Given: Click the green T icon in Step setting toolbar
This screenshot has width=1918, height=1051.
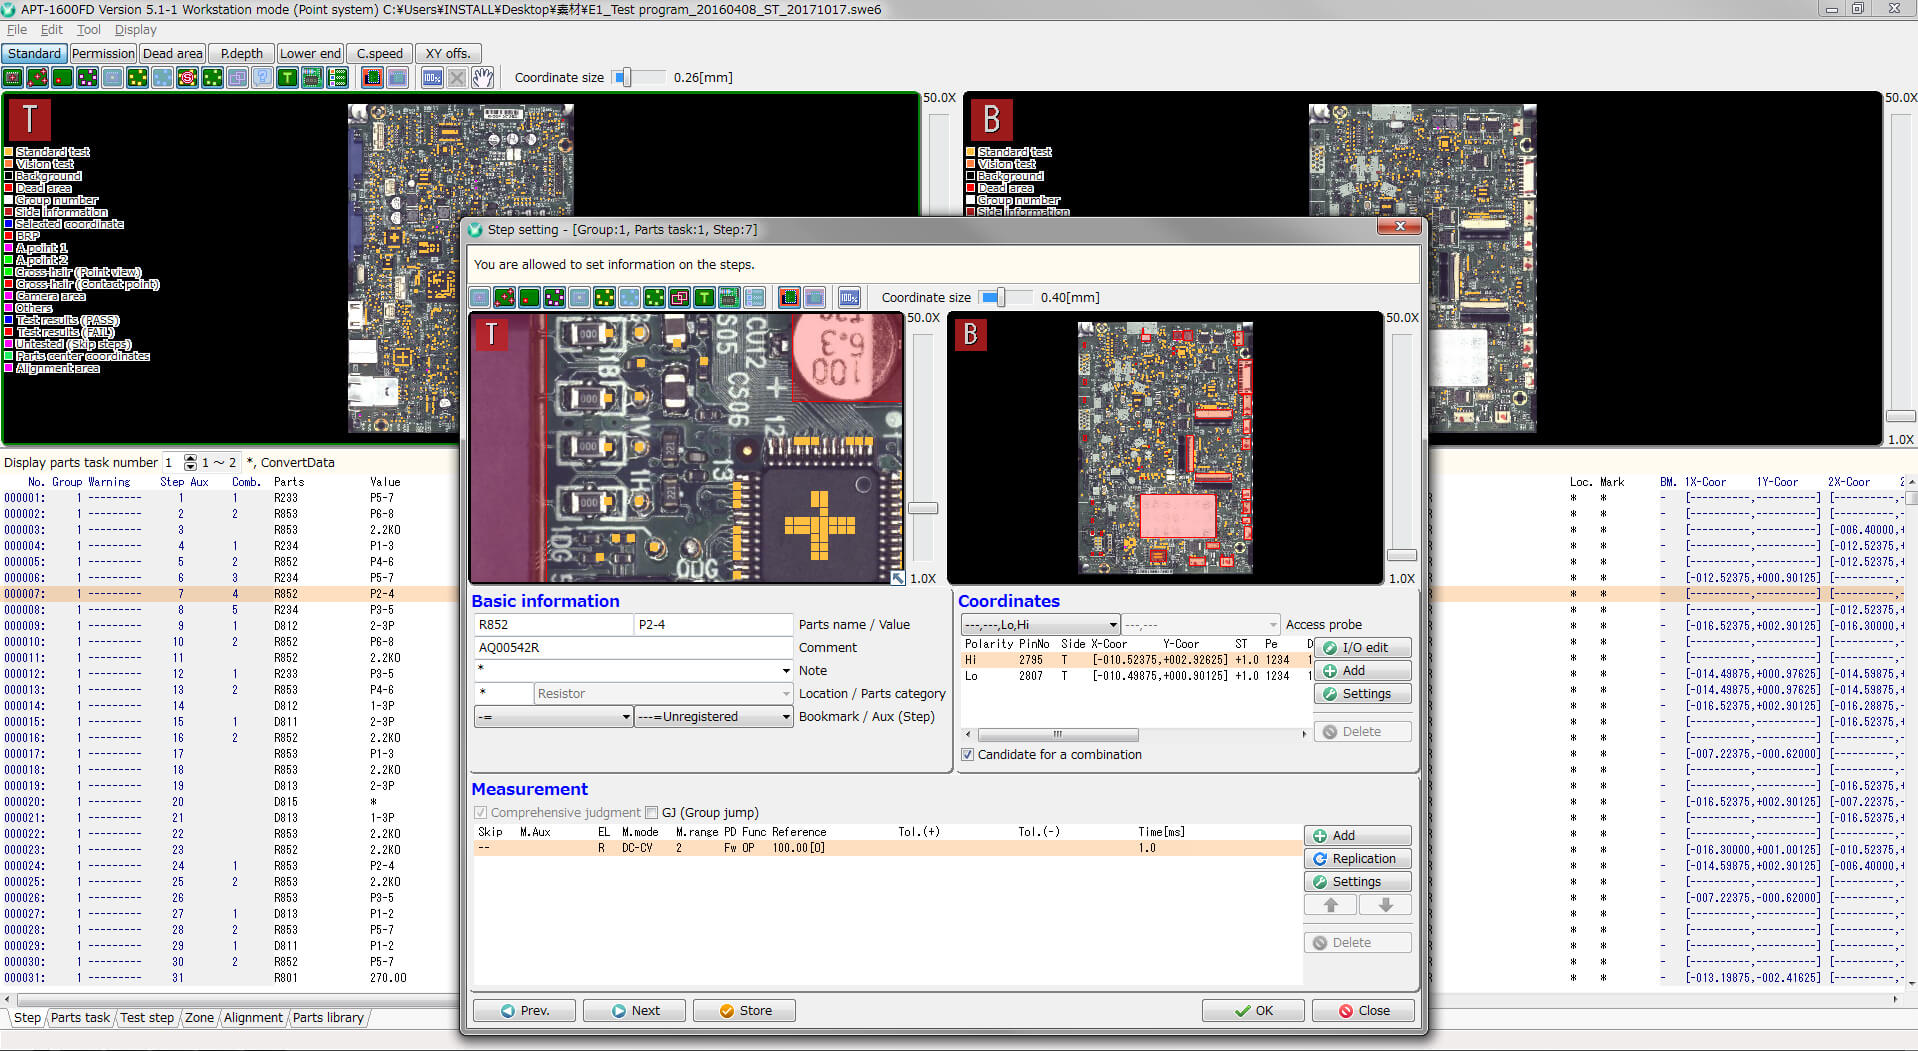Looking at the screenshot, I should pyautogui.click(x=704, y=298).
